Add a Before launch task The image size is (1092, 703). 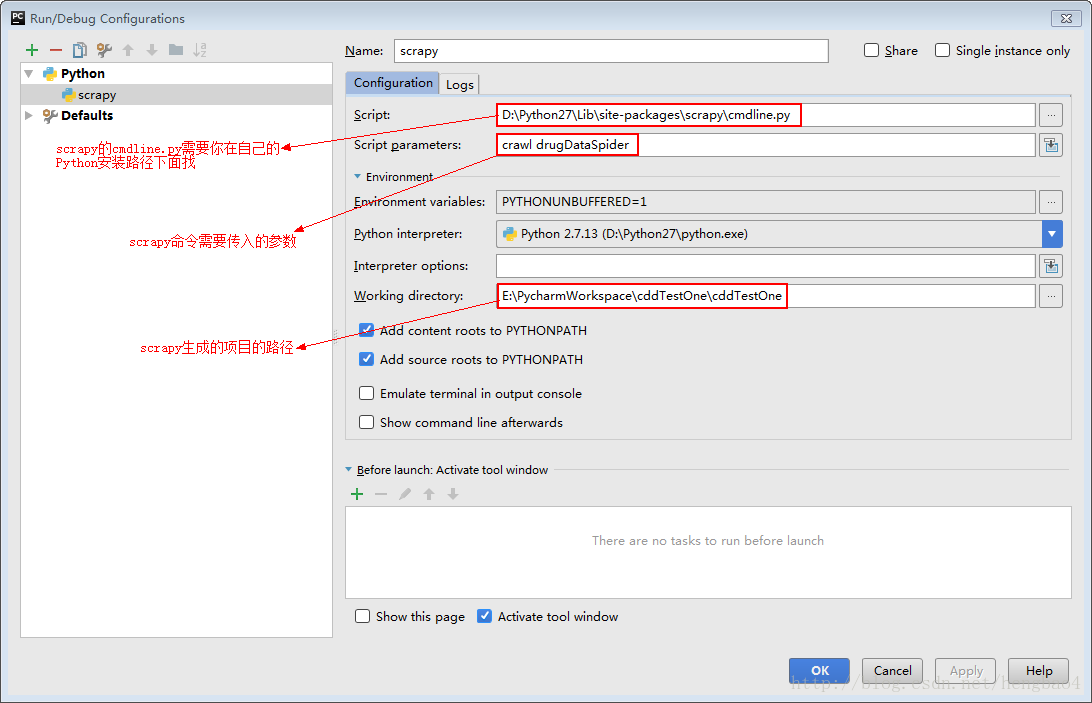coord(357,494)
